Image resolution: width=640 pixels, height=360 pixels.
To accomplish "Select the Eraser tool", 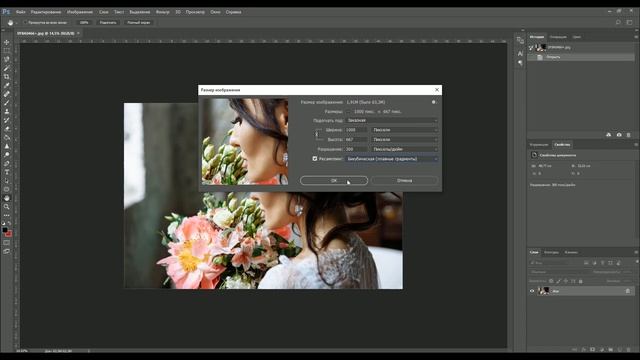I will point(7,129).
